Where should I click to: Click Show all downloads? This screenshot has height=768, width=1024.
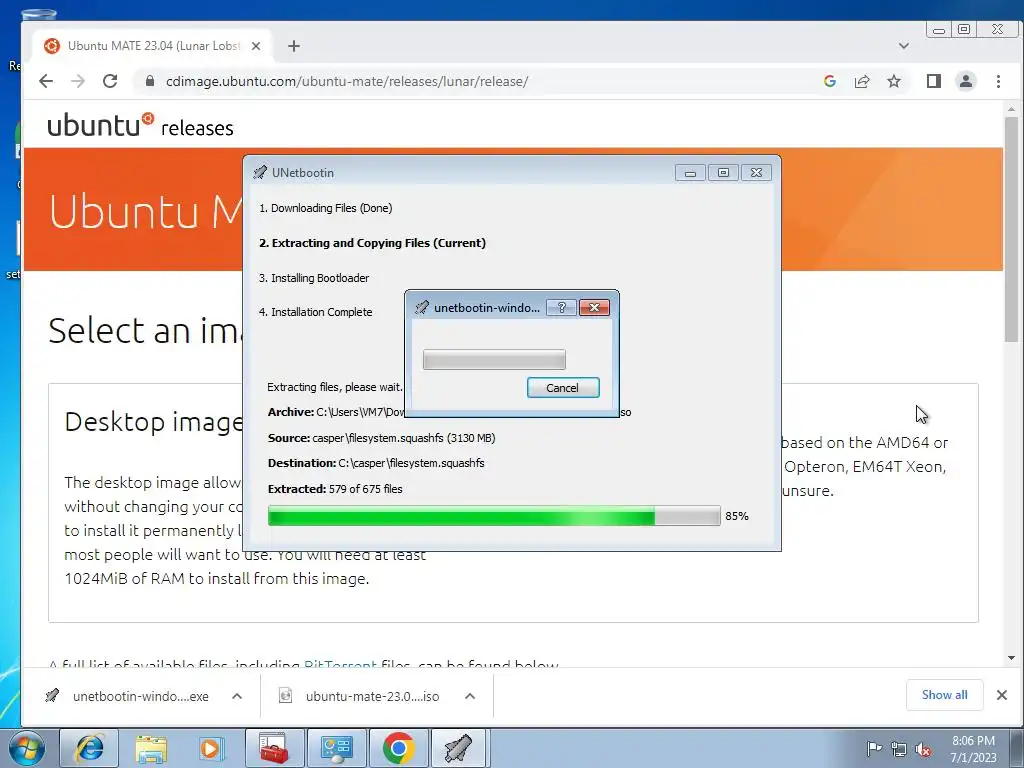tap(944, 695)
